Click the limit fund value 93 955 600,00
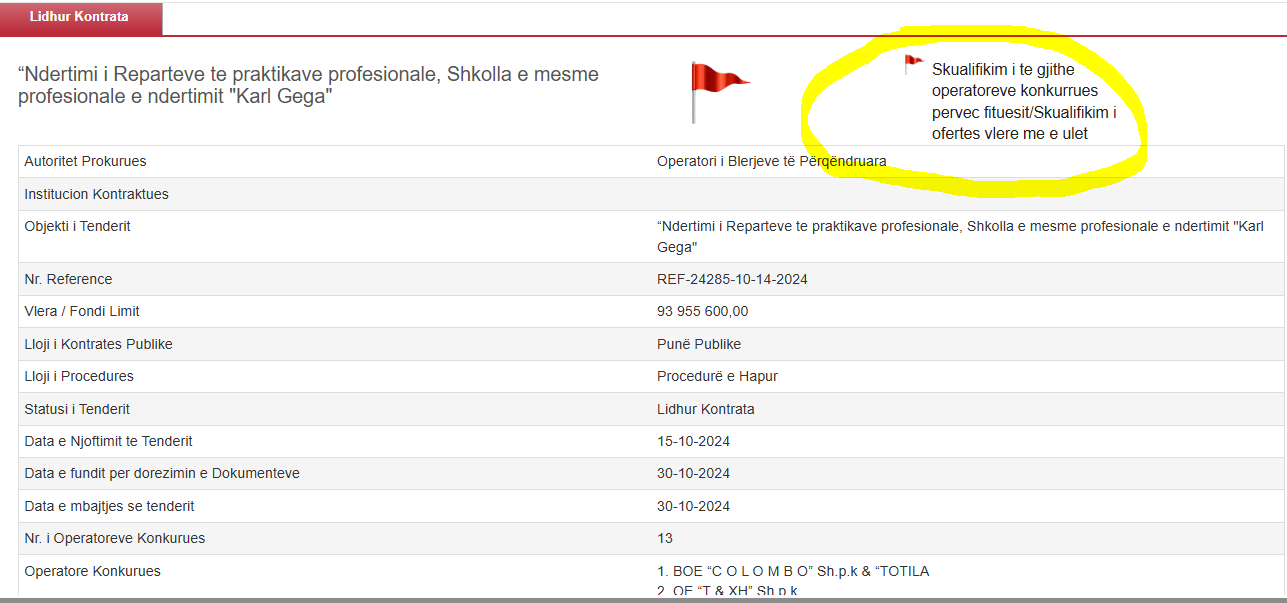This screenshot has width=1287, height=603. (702, 311)
